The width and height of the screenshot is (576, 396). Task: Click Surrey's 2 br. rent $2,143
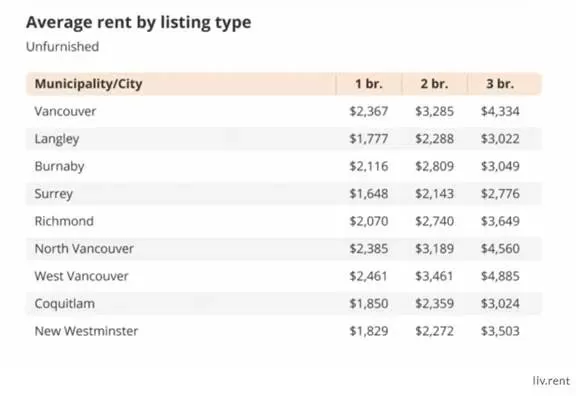(x=435, y=194)
